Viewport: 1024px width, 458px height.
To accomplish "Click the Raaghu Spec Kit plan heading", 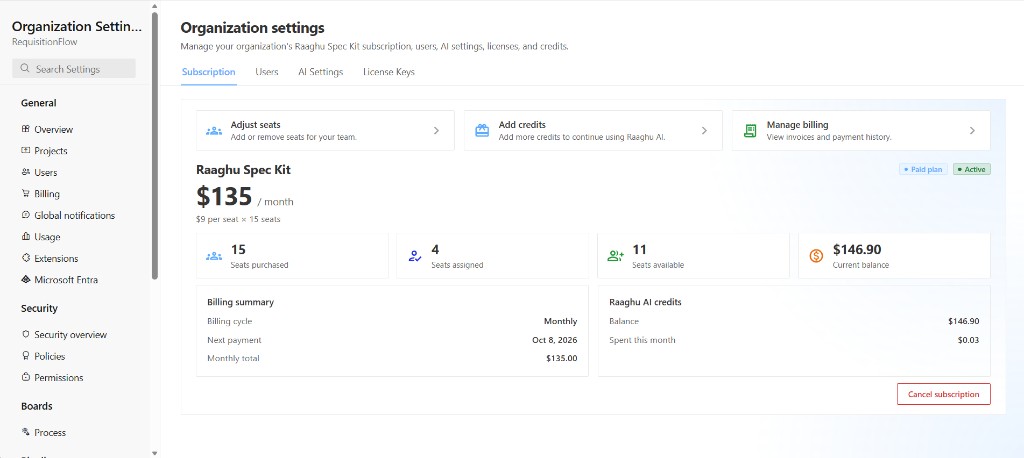I will point(244,170).
